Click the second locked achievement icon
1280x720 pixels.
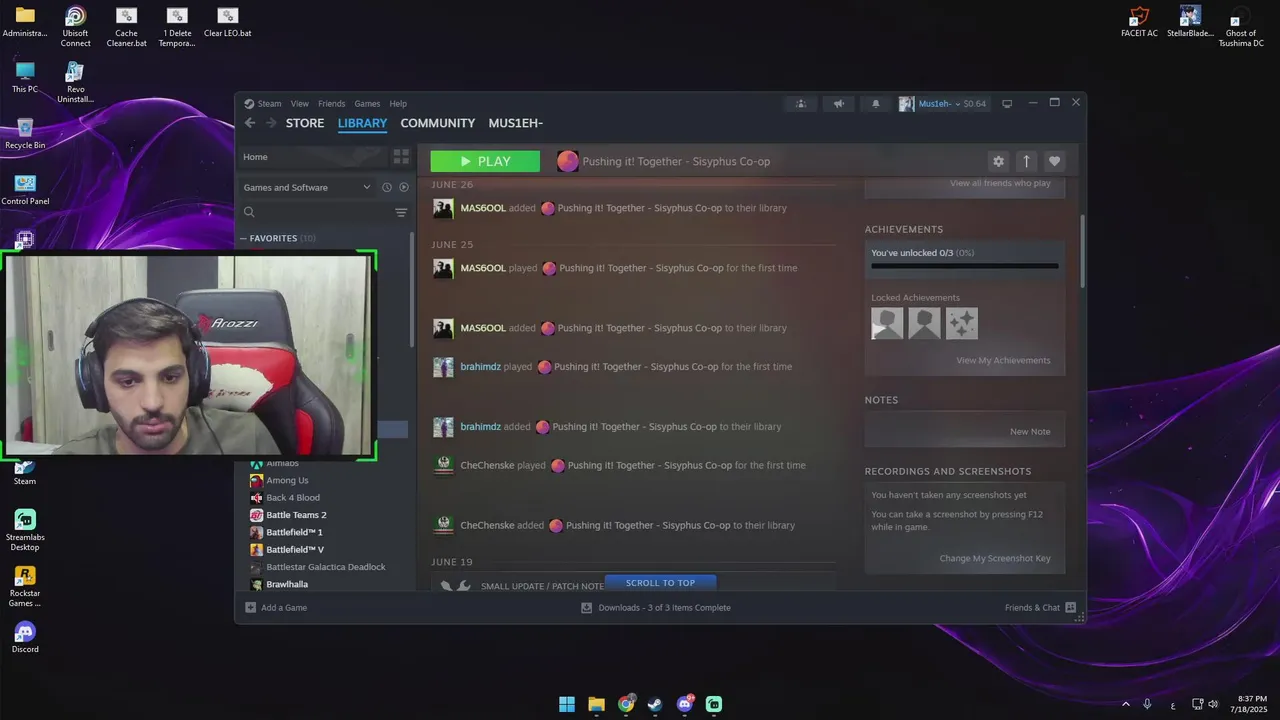click(924, 323)
